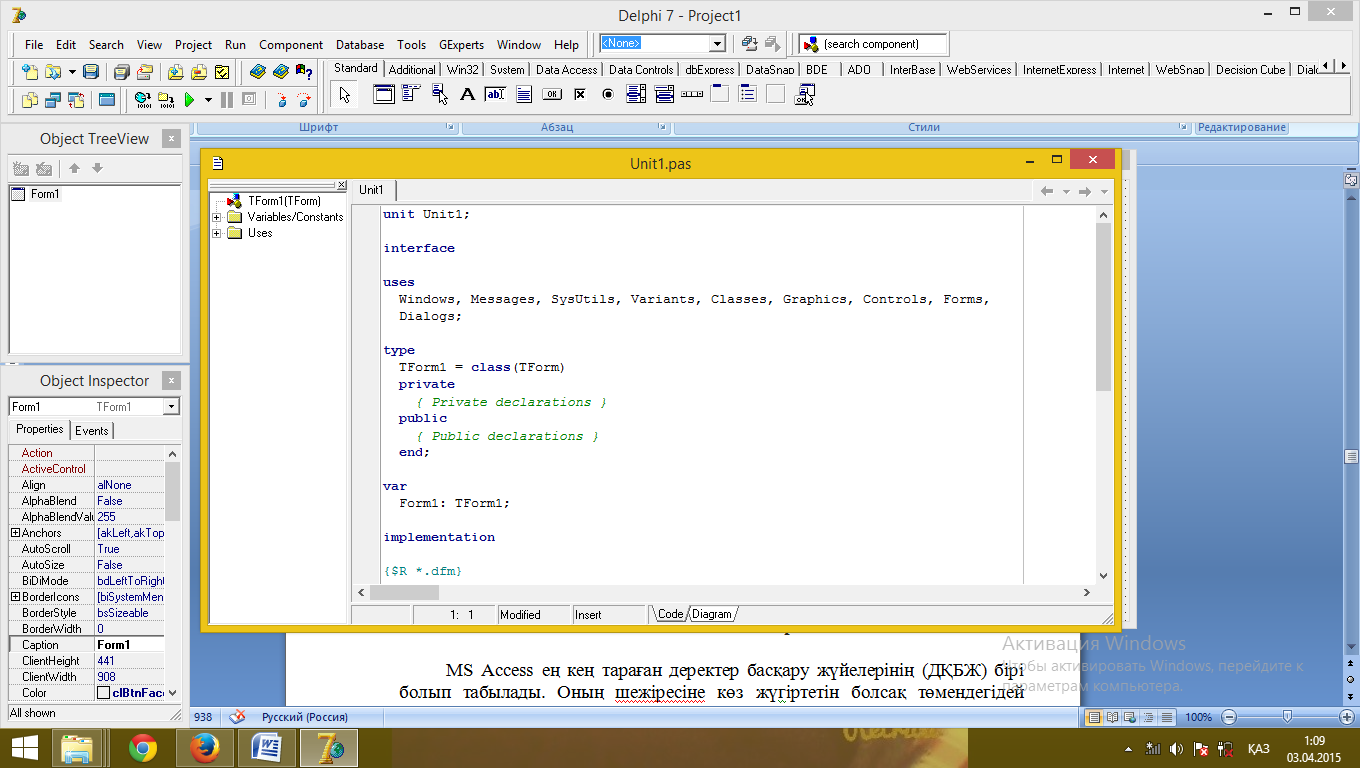Click the Add File to Project icon
The image size is (1360, 768).
tap(175, 72)
